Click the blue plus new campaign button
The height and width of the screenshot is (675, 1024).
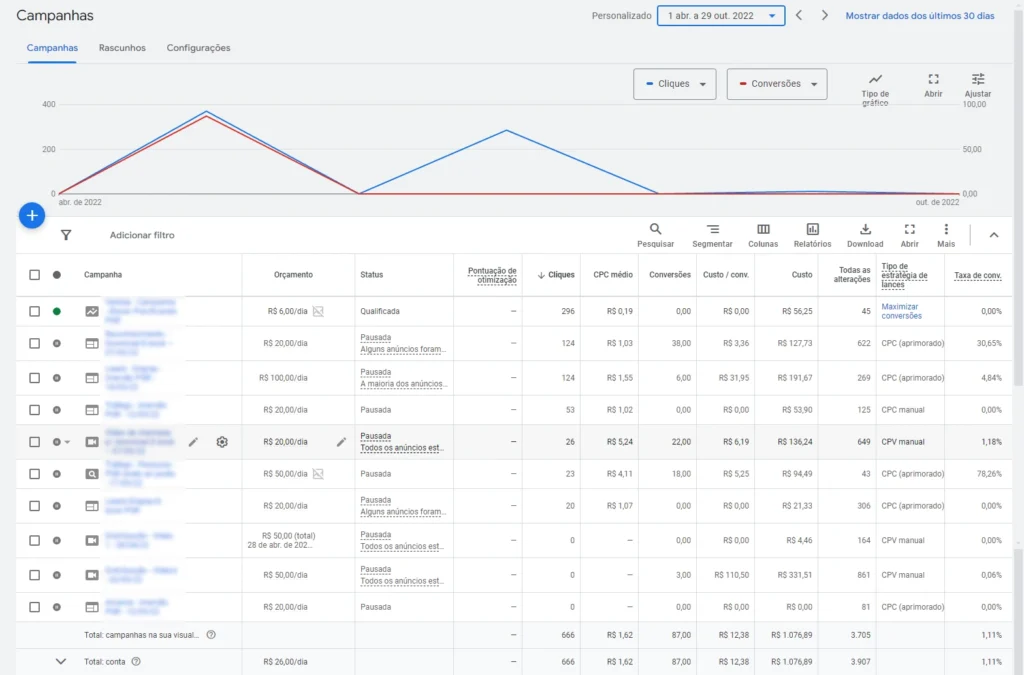pos(32,215)
